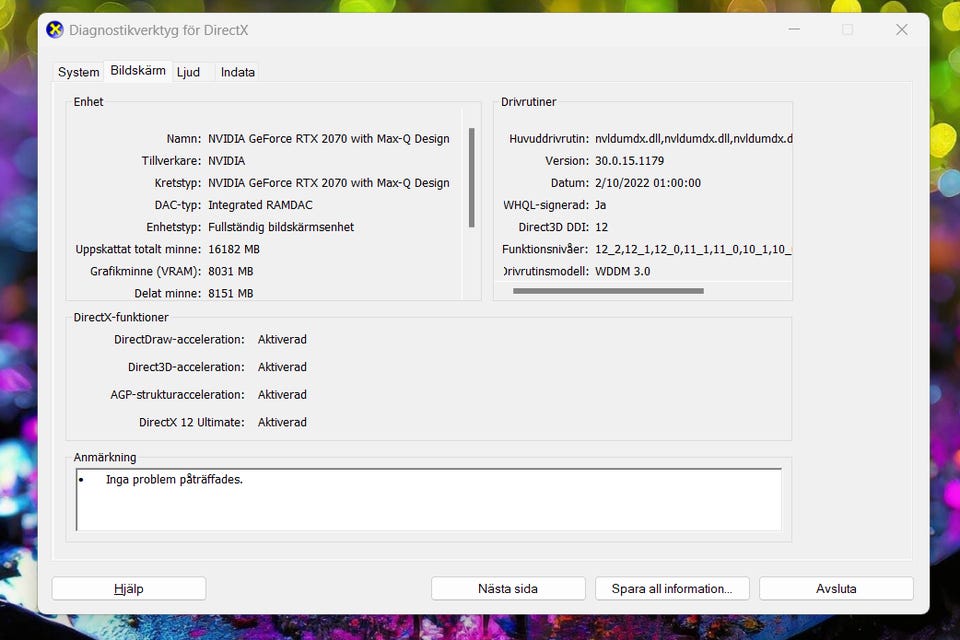Click the Fullständig bildskärmsenhet value

coord(281,227)
